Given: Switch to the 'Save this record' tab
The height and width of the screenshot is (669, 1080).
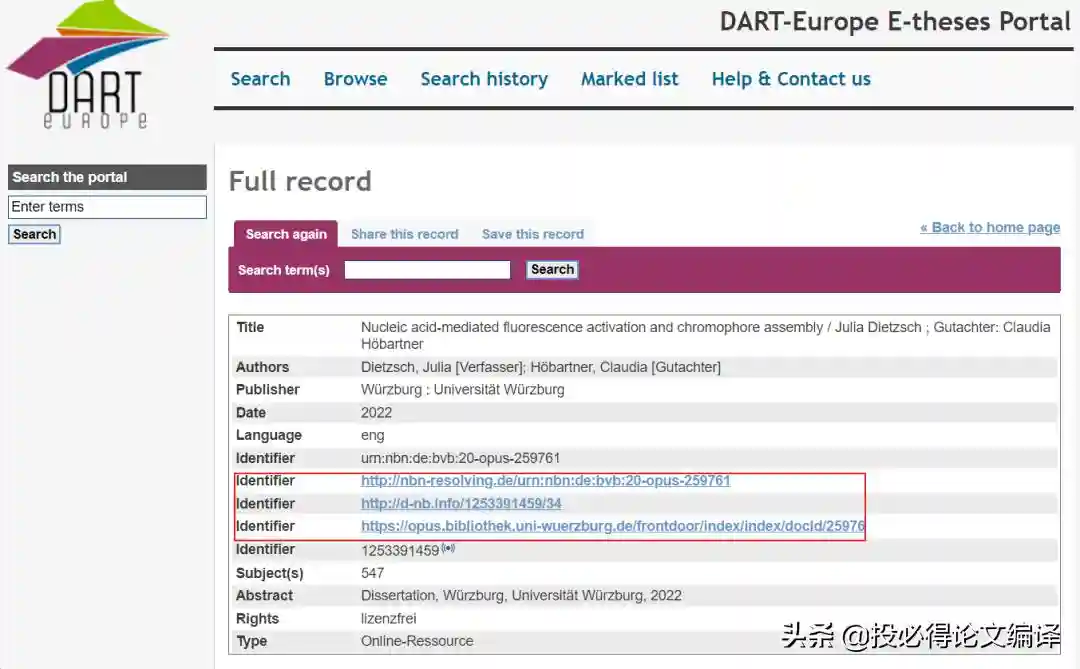Looking at the screenshot, I should coord(532,234).
